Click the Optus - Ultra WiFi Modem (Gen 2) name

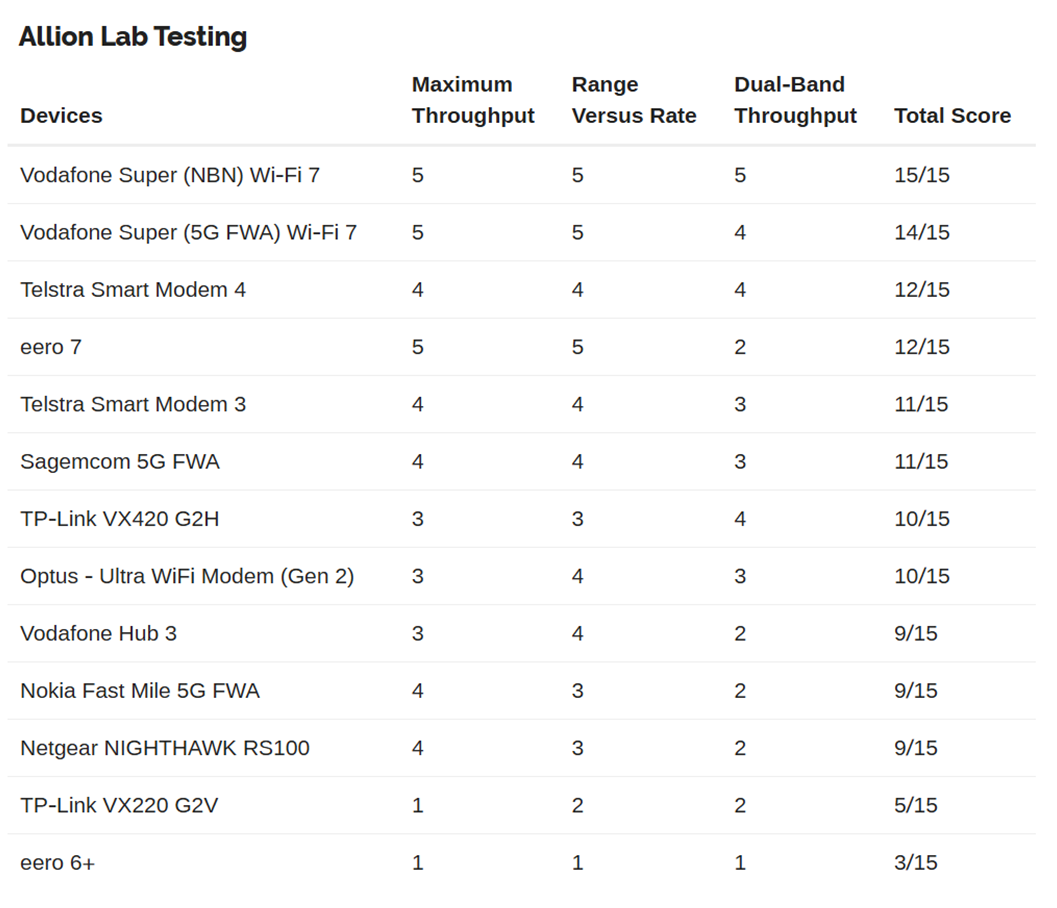point(187,576)
